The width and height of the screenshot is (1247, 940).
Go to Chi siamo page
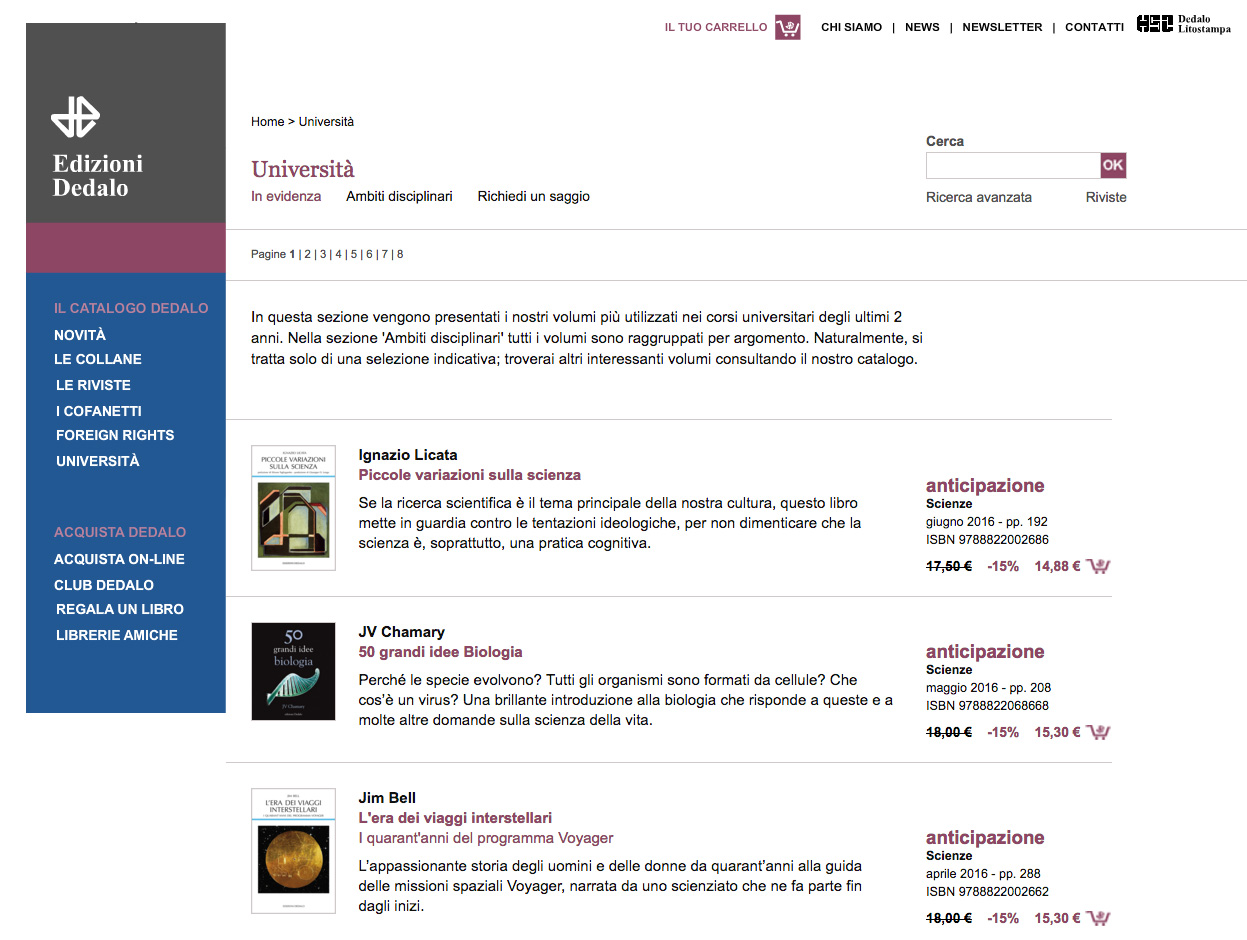[x=852, y=27]
